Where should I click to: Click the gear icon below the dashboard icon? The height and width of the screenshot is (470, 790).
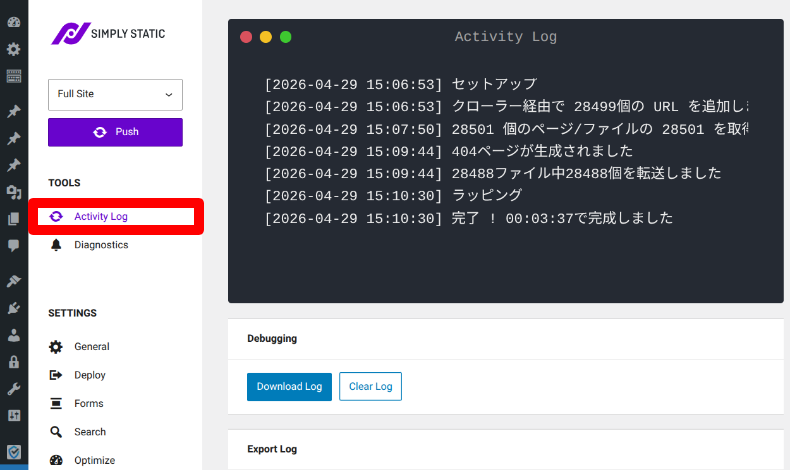pos(14,49)
